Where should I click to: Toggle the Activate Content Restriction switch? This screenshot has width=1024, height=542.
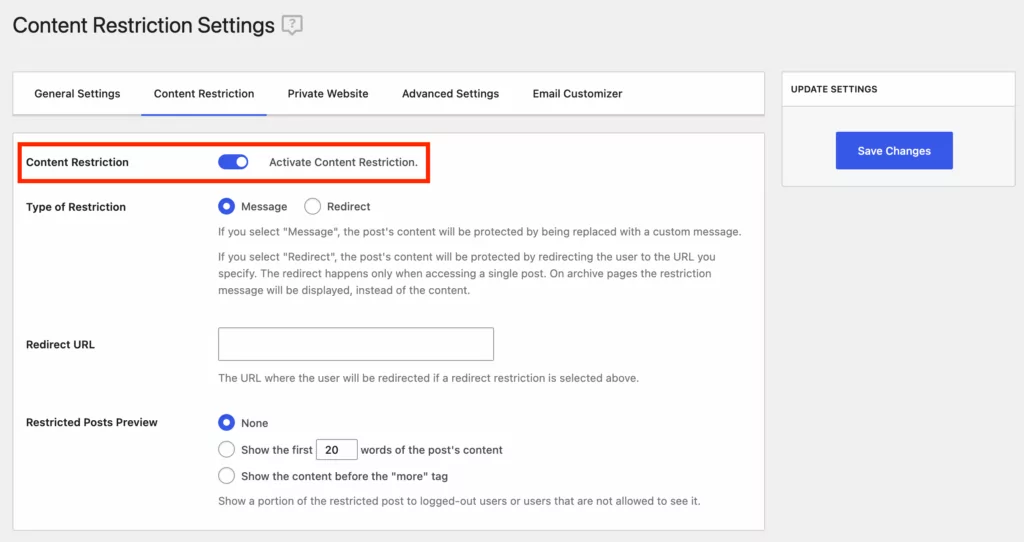pos(233,162)
